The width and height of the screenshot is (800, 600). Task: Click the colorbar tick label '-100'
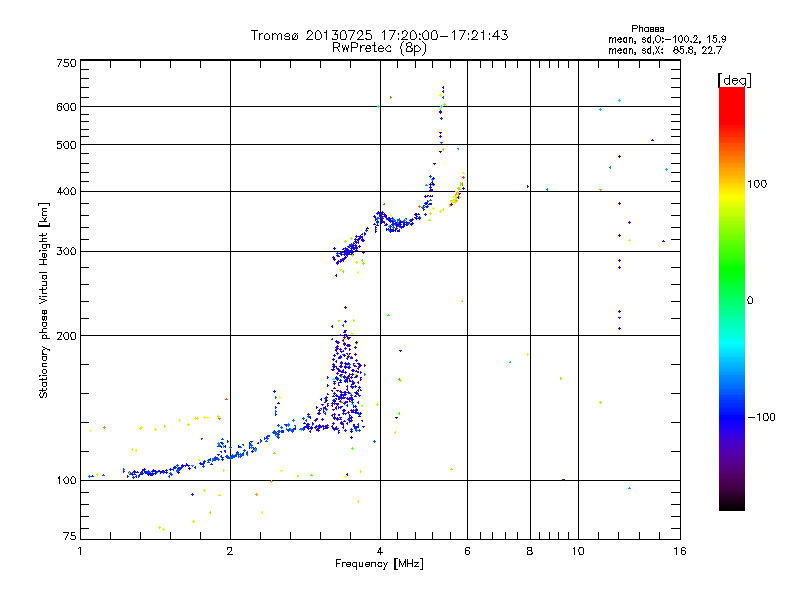click(761, 417)
